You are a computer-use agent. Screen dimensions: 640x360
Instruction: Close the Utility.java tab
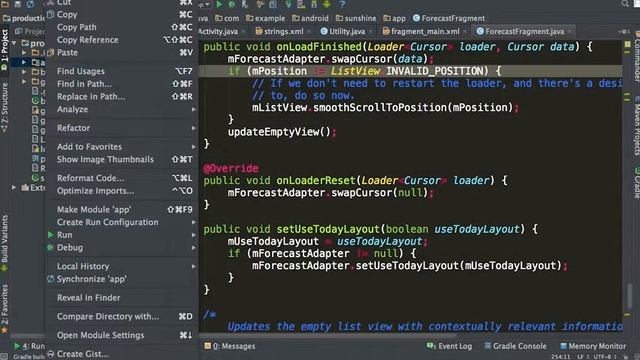pos(370,31)
